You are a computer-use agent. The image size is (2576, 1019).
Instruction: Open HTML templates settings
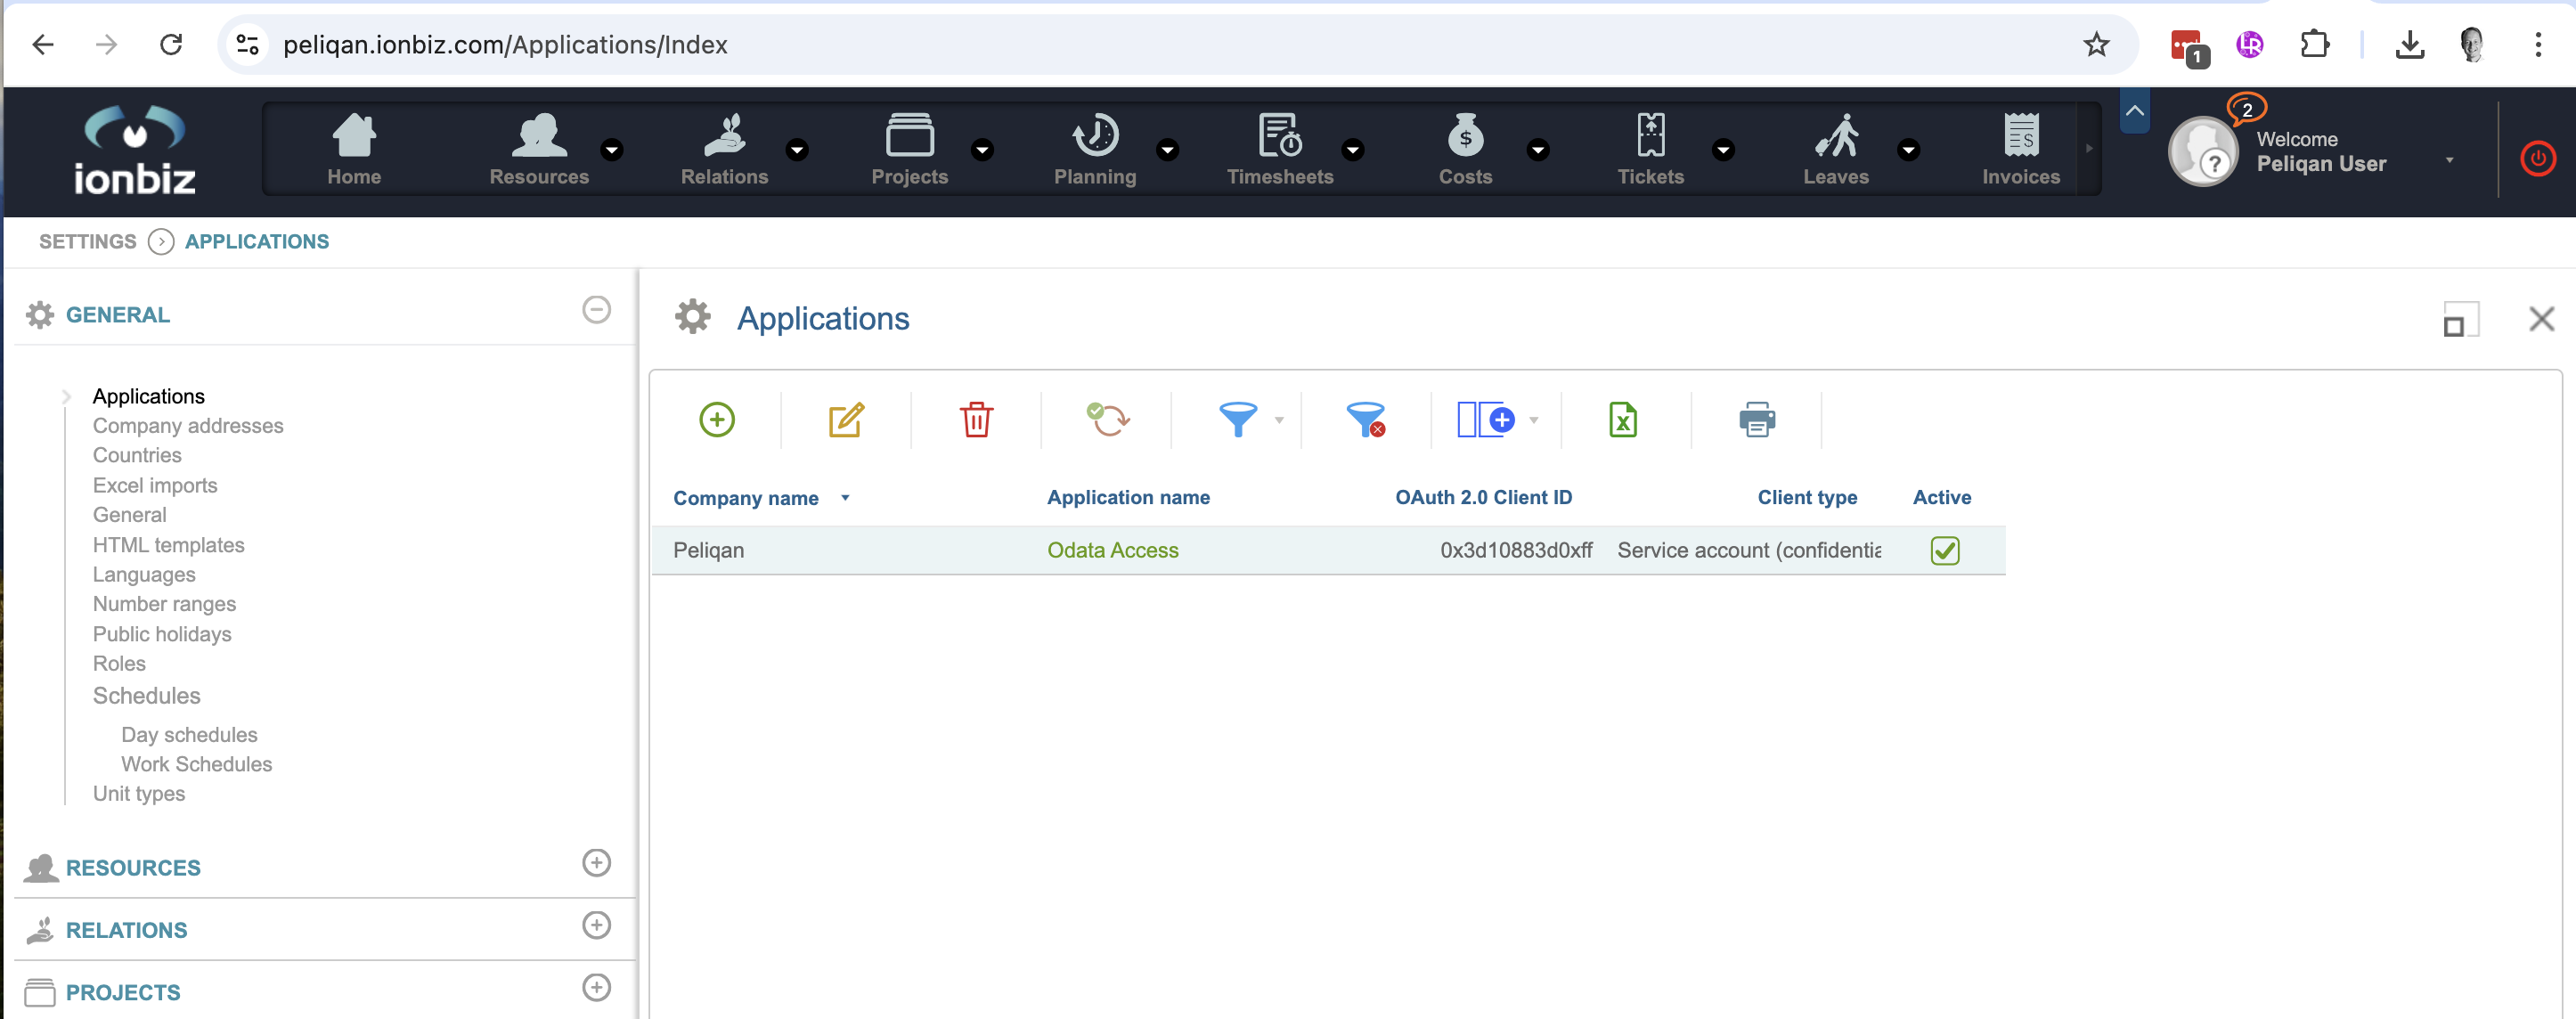[x=168, y=545]
